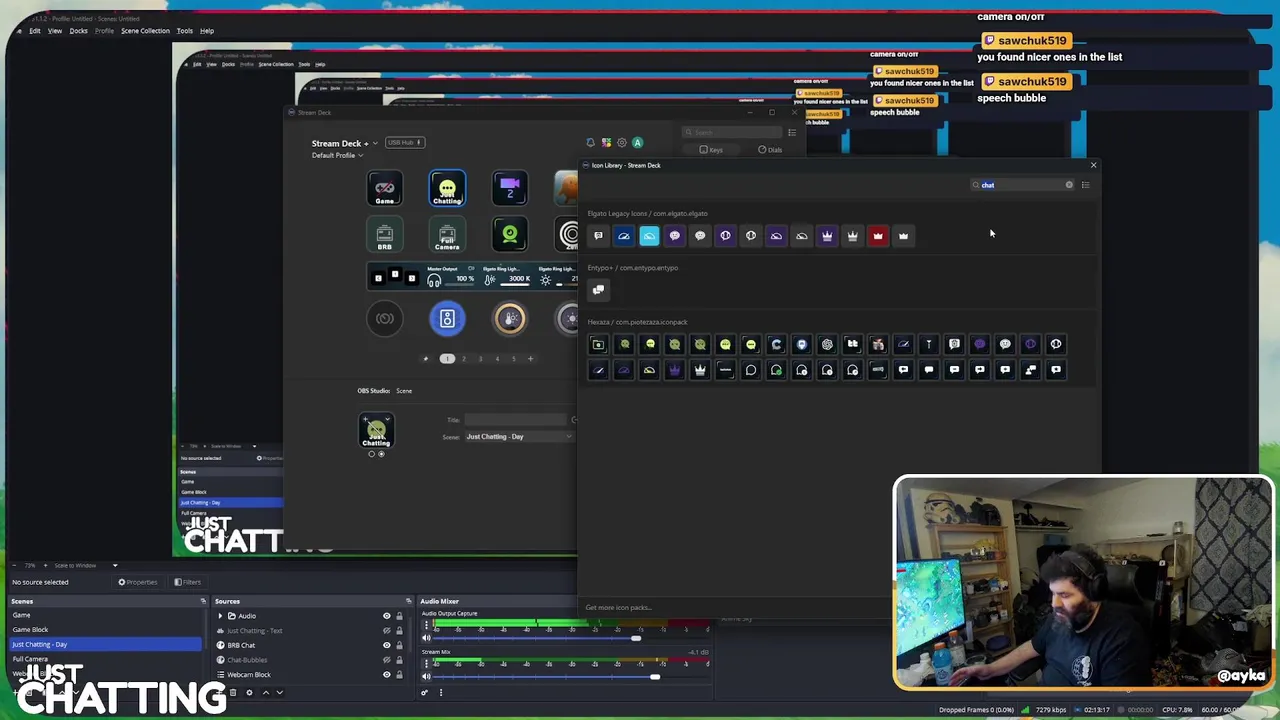Open the Tools menu in OBS
This screenshot has width=1280, height=720.
(x=184, y=31)
